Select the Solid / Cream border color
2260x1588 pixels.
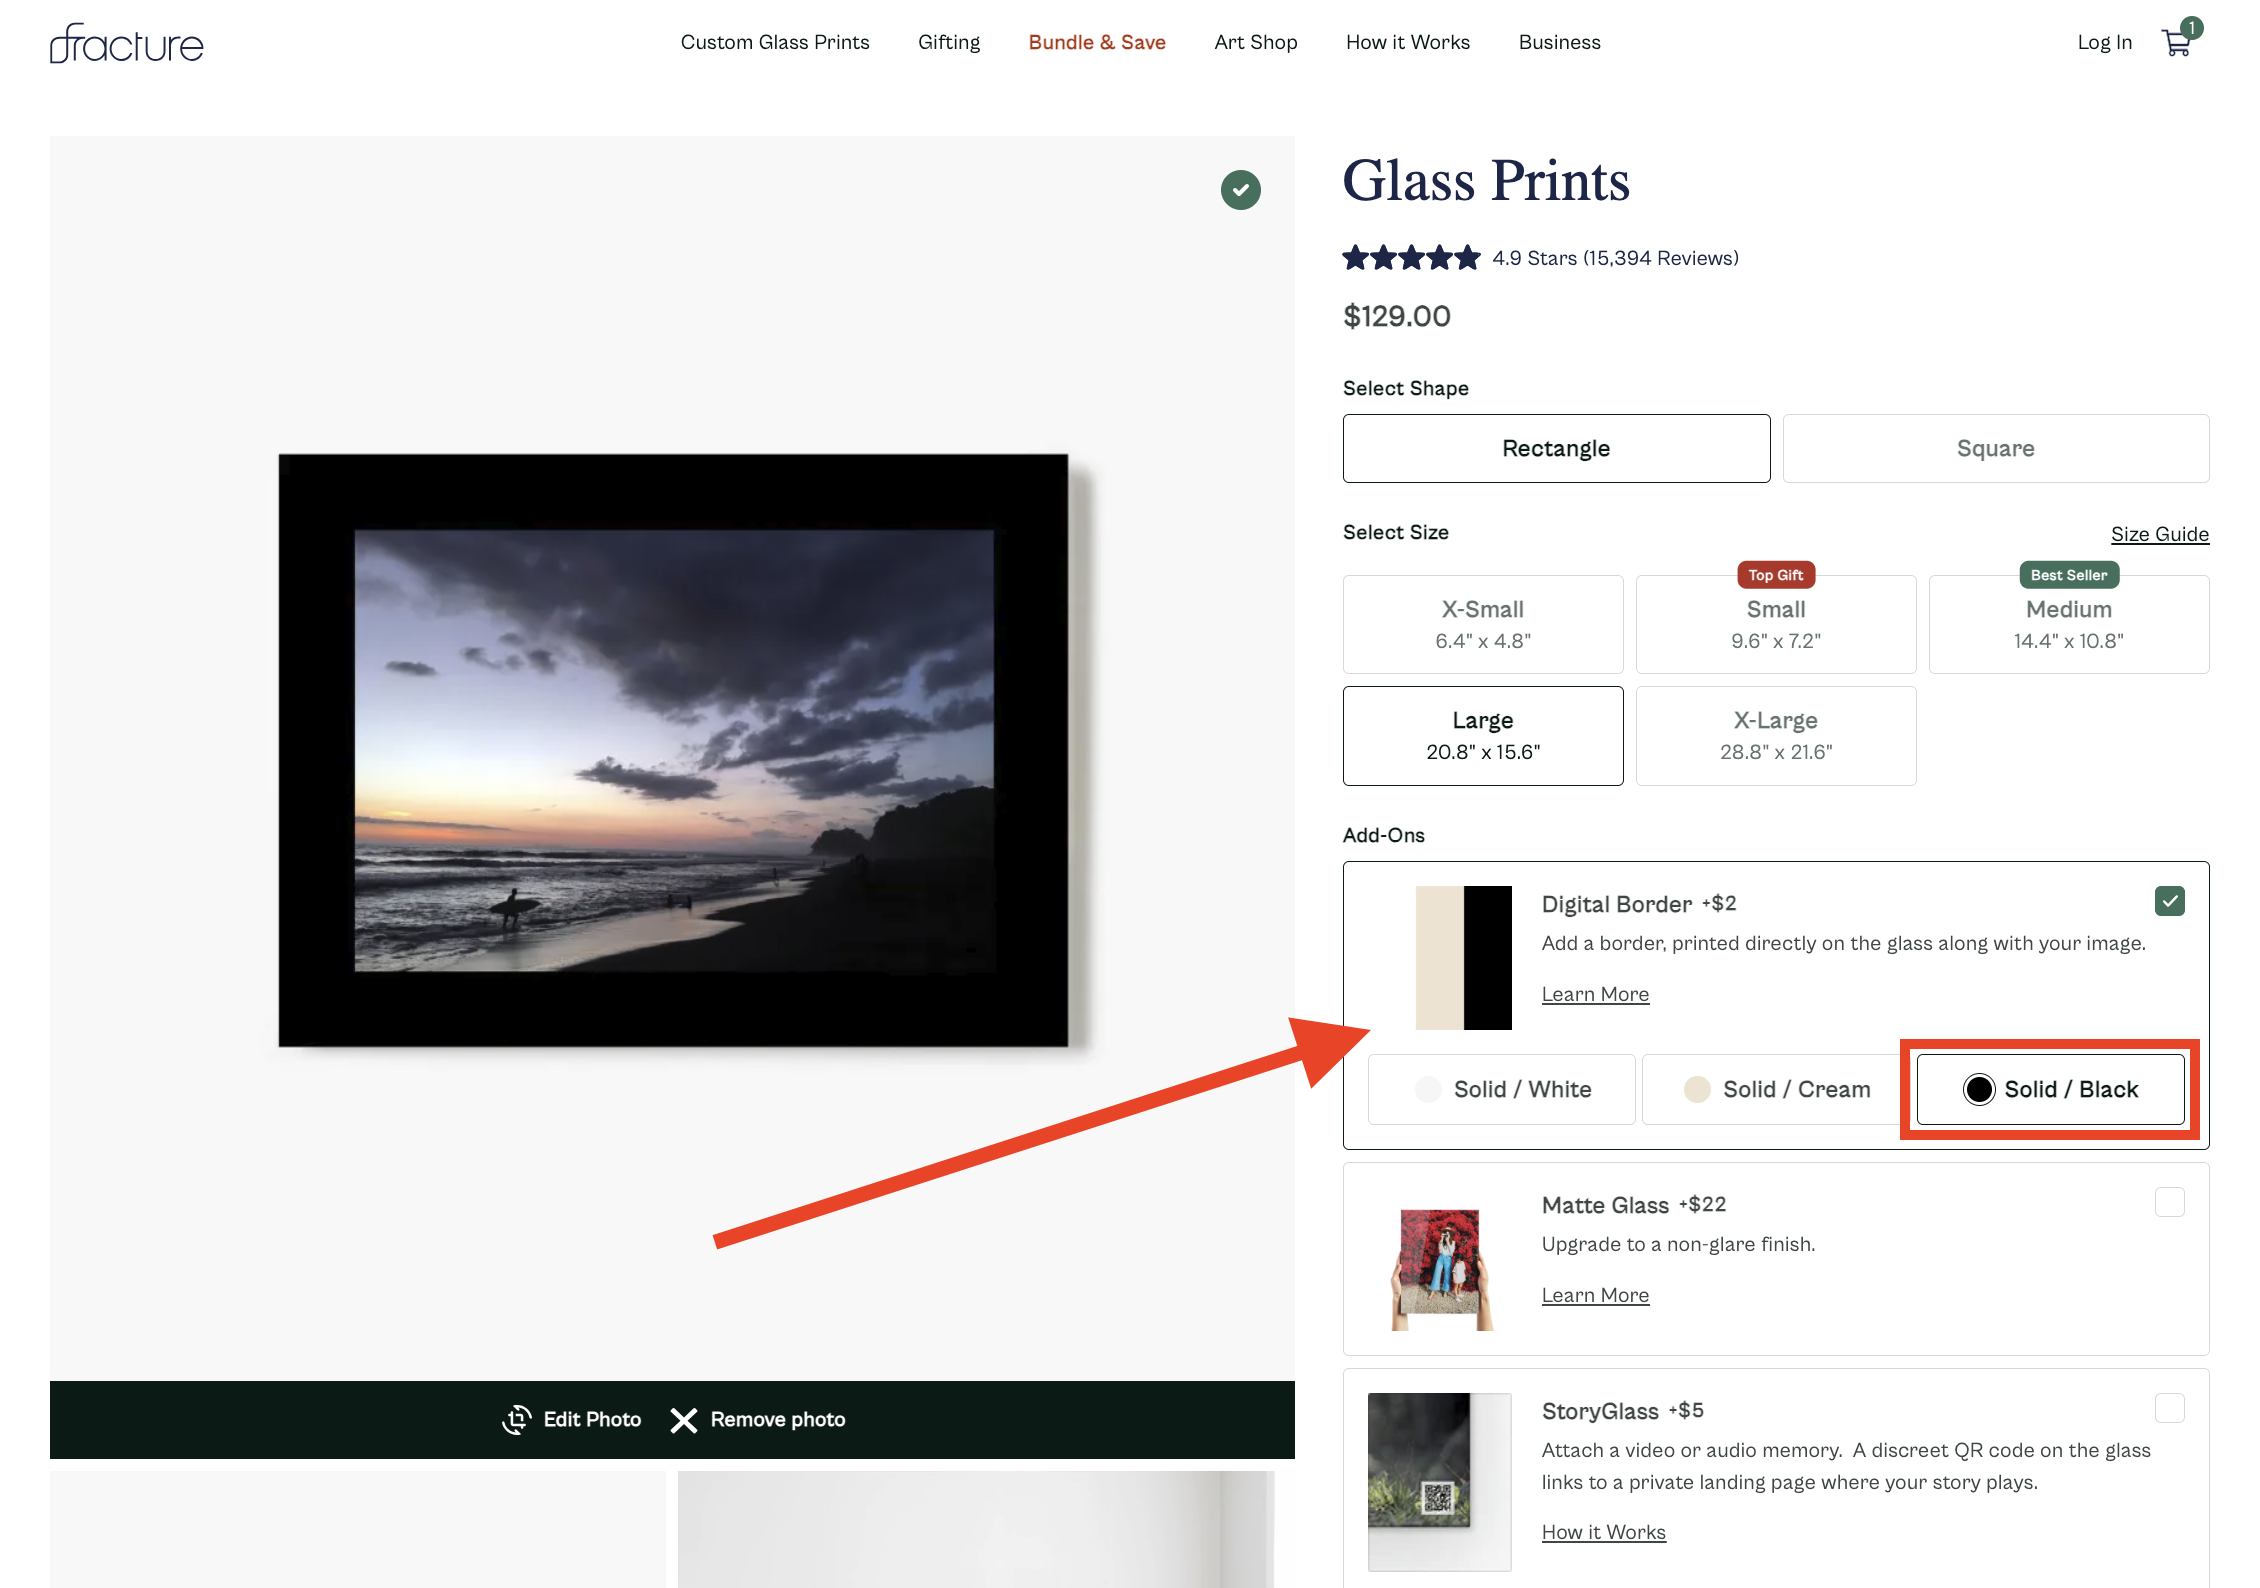1775,1089
